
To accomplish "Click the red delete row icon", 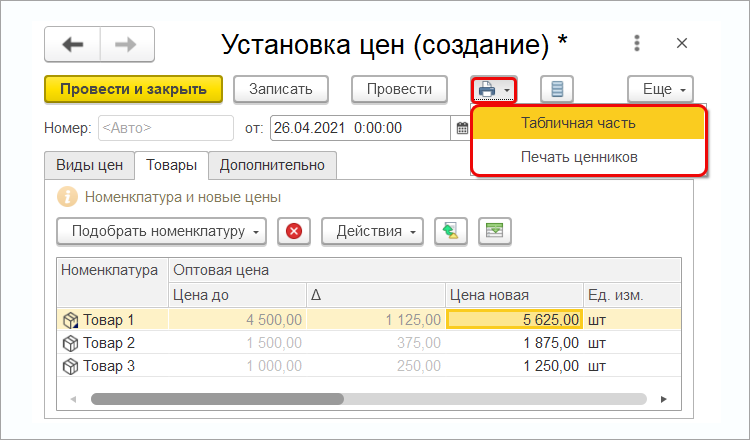I will (x=293, y=231).
